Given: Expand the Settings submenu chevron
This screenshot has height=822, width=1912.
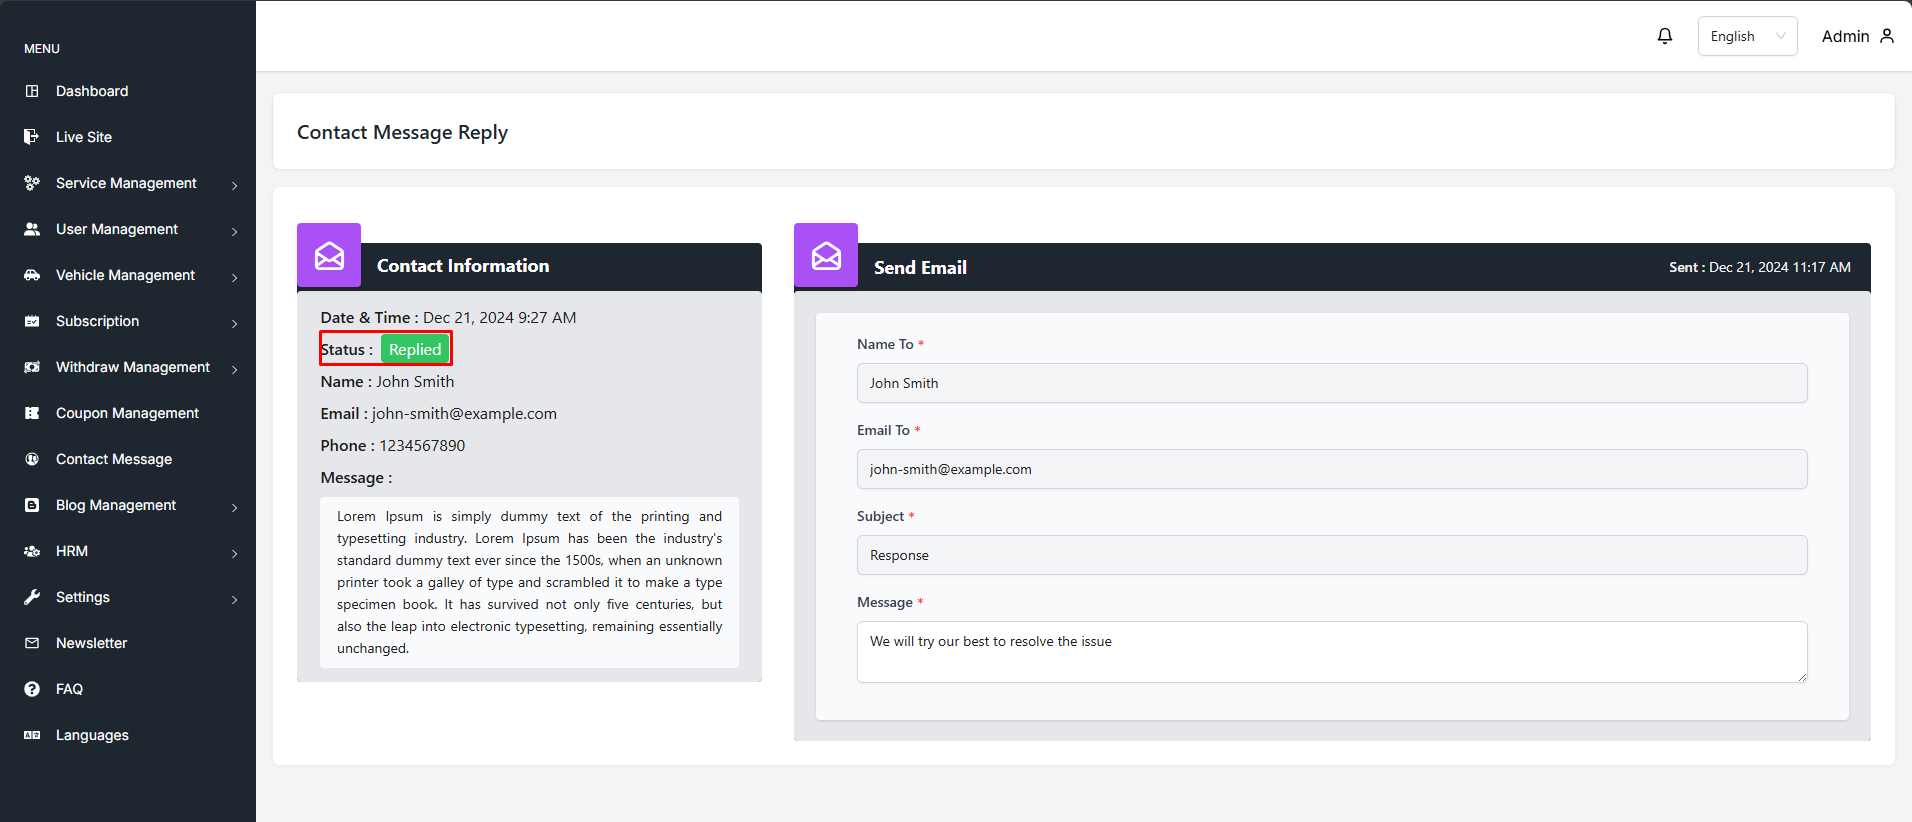Looking at the screenshot, I should [x=235, y=599].
